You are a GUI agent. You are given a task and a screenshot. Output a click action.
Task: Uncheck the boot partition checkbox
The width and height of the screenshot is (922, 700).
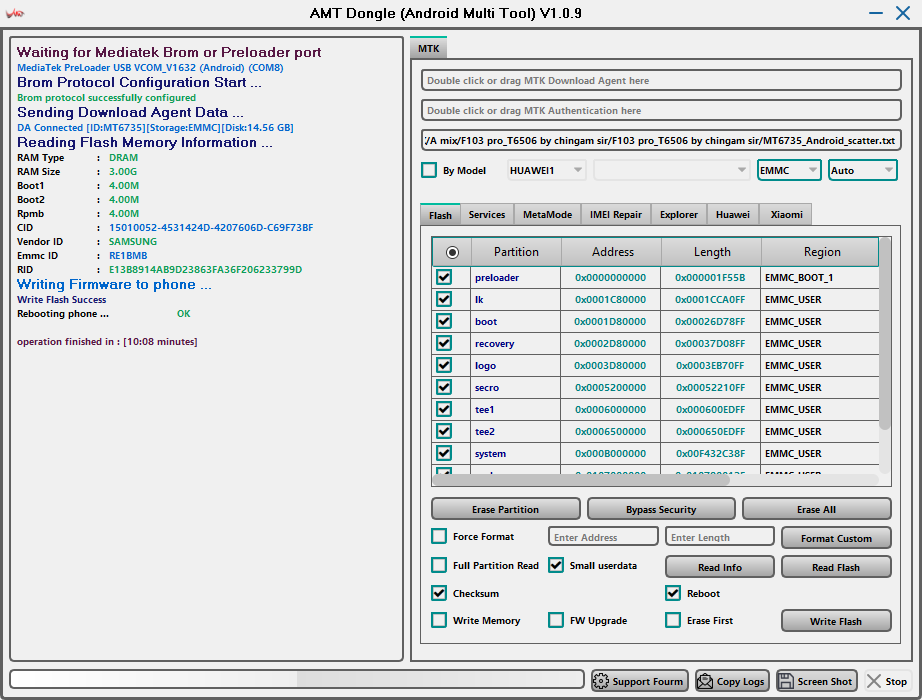pyautogui.click(x=444, y=321)
